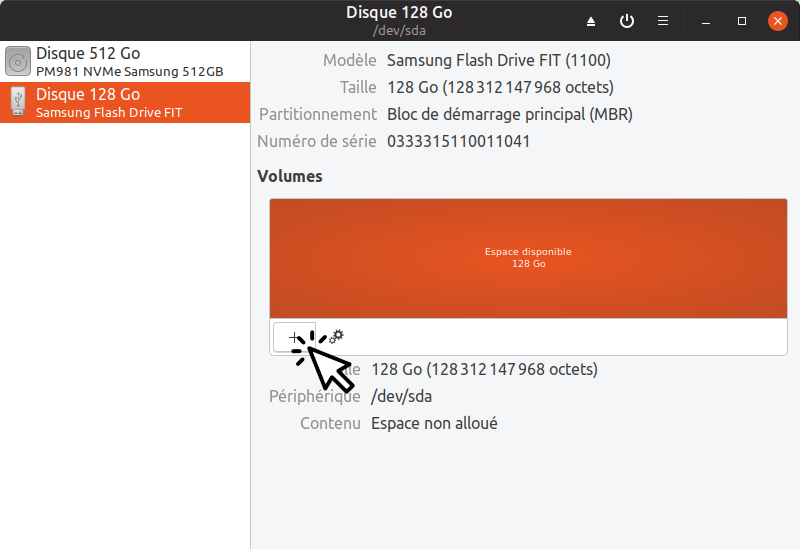Close the Disks window
Image resolution: width=800 pixels, height=549 pixels.
pos(778,21)
